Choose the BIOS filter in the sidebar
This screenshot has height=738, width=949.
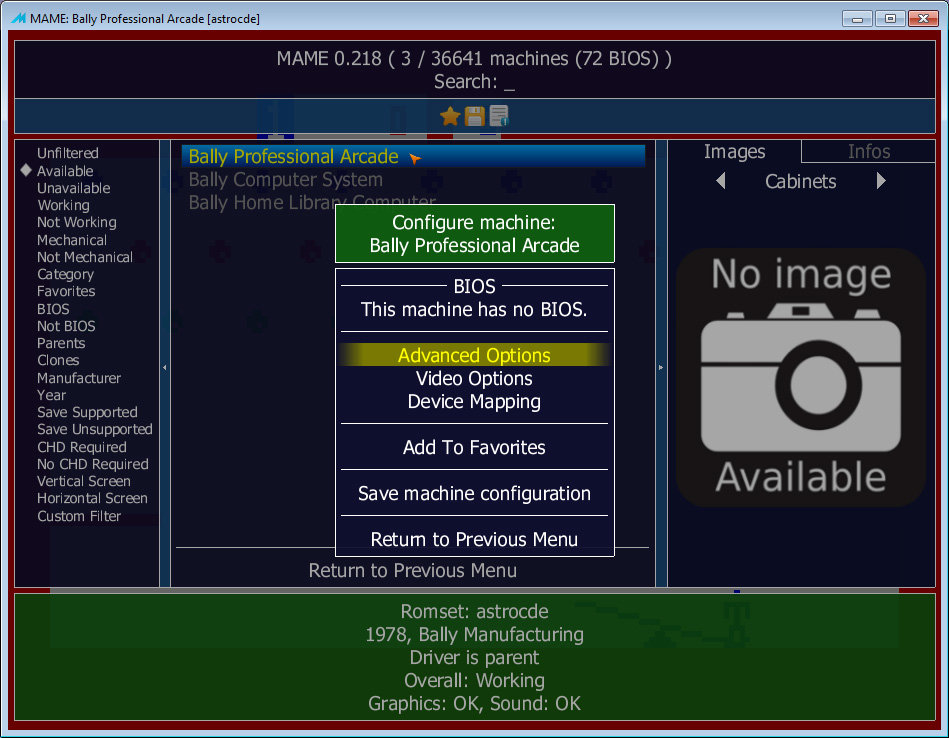click(x=53, y=309)
